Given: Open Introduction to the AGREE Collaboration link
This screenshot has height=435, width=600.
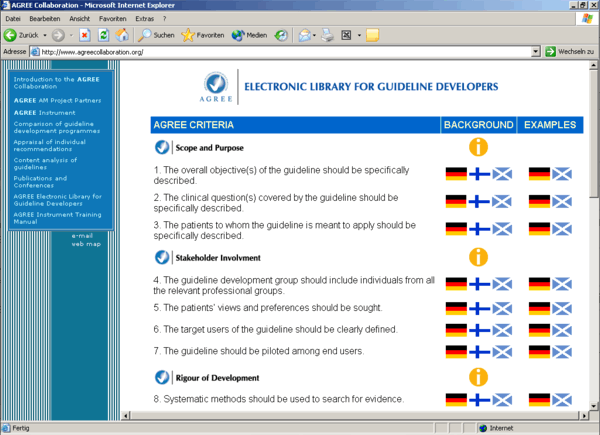Looking at the screenshot, I should point(57,83).
